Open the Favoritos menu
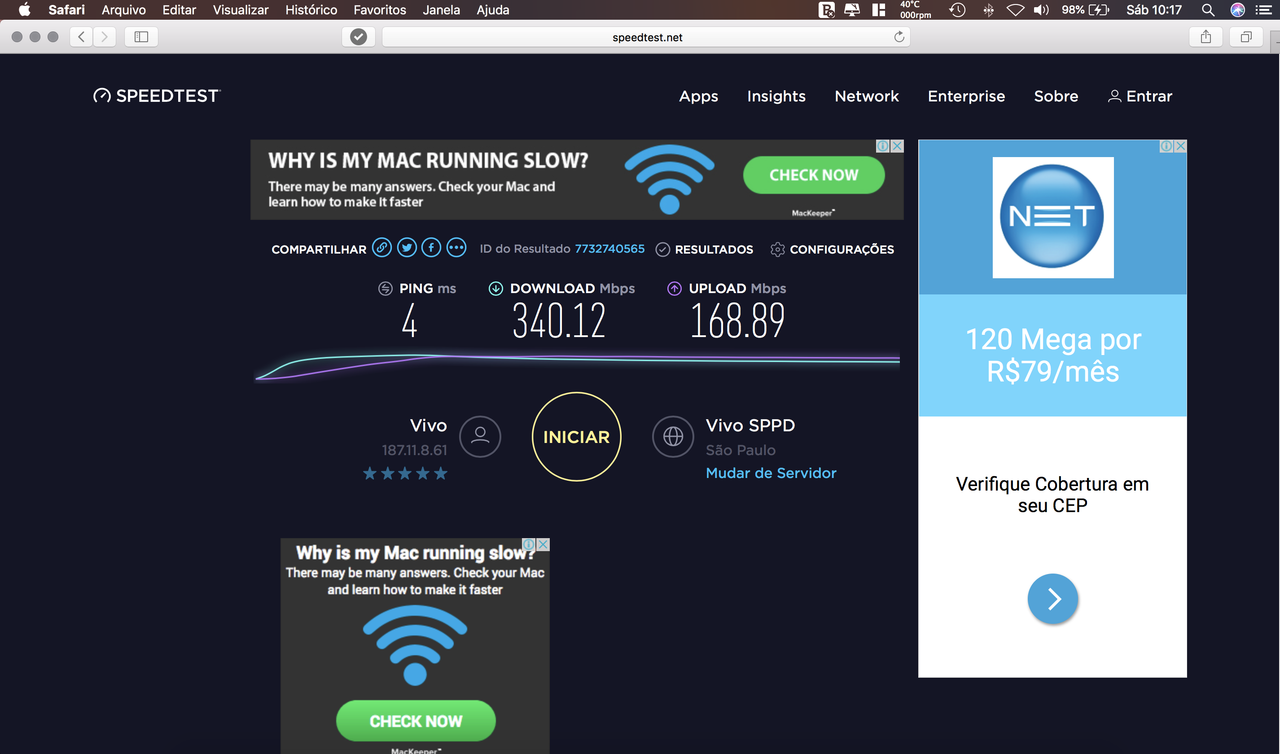The width and height of the screenshot is (1280, 754). click(380, 10)
